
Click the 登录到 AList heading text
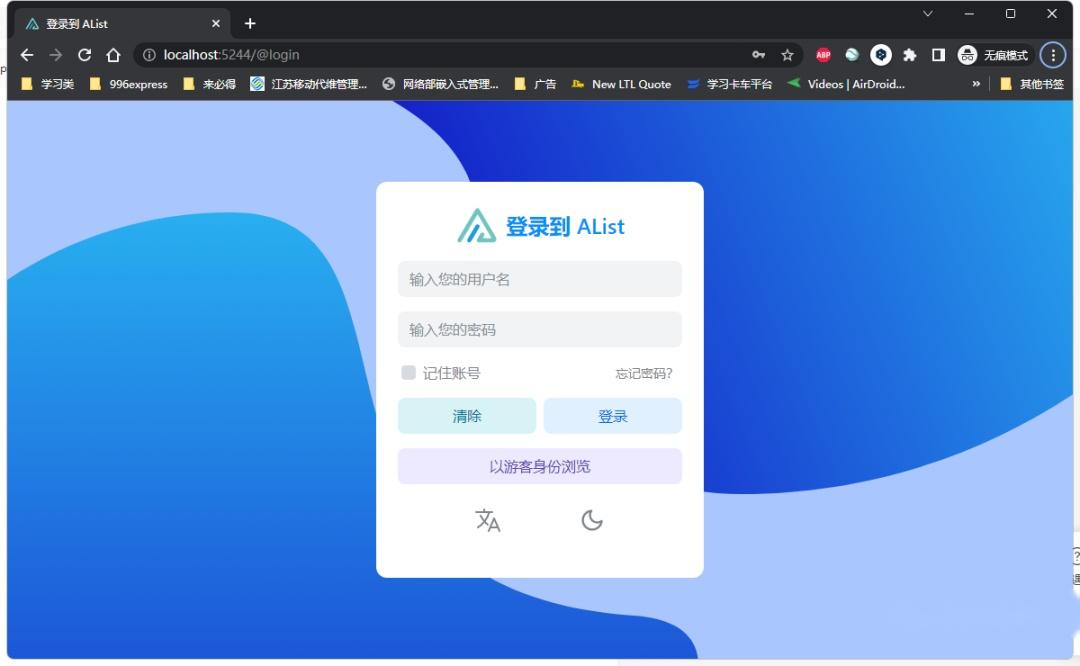[x=565, y=227]
